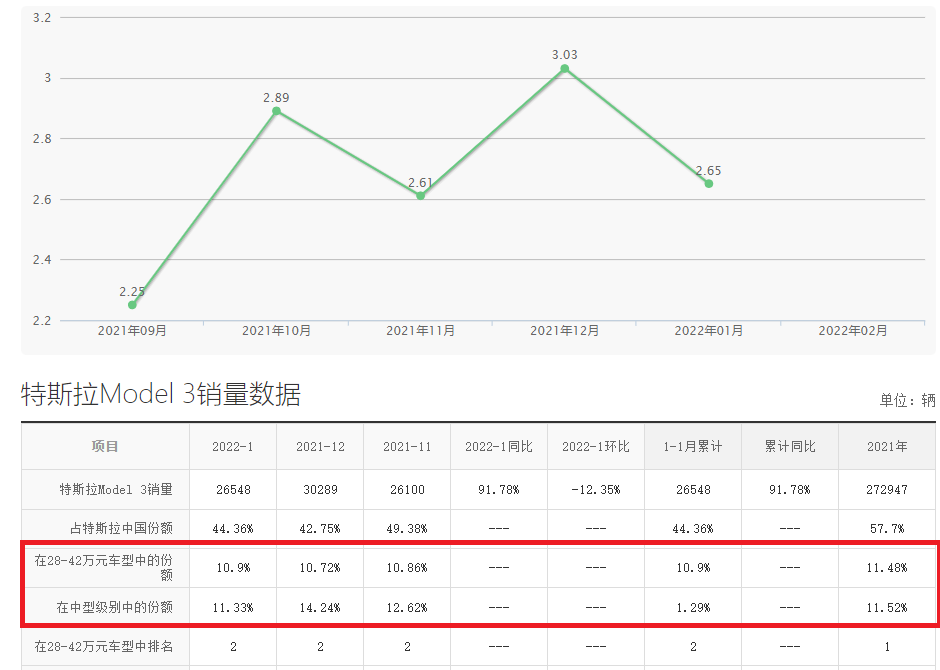Click the 2022年02月 axis label
The height and width of the screenshot is (670, 940).
852,331
